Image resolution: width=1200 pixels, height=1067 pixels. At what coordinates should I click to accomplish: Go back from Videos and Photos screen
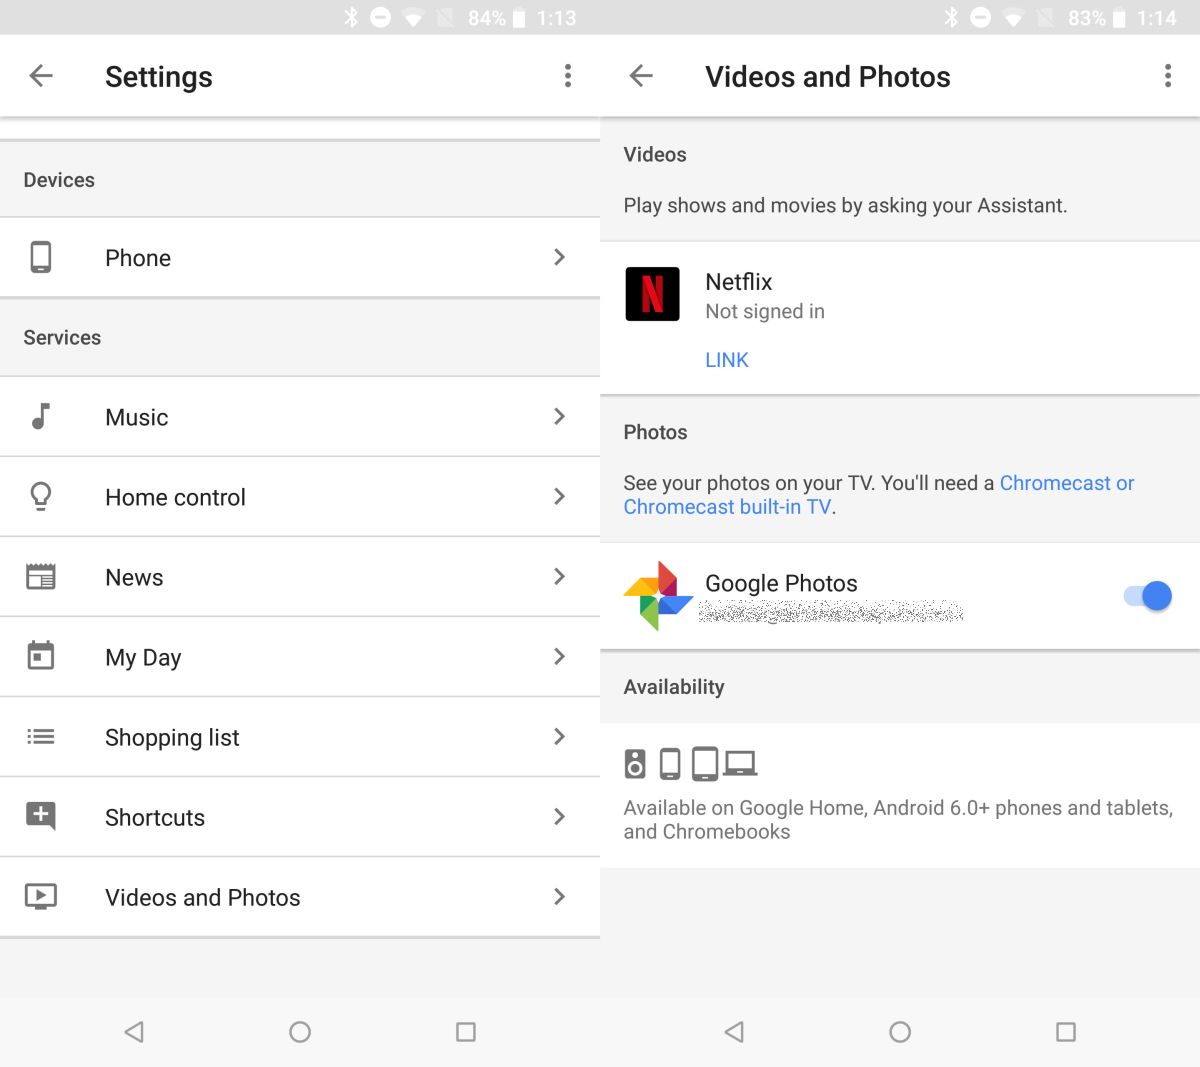(641, 76)
